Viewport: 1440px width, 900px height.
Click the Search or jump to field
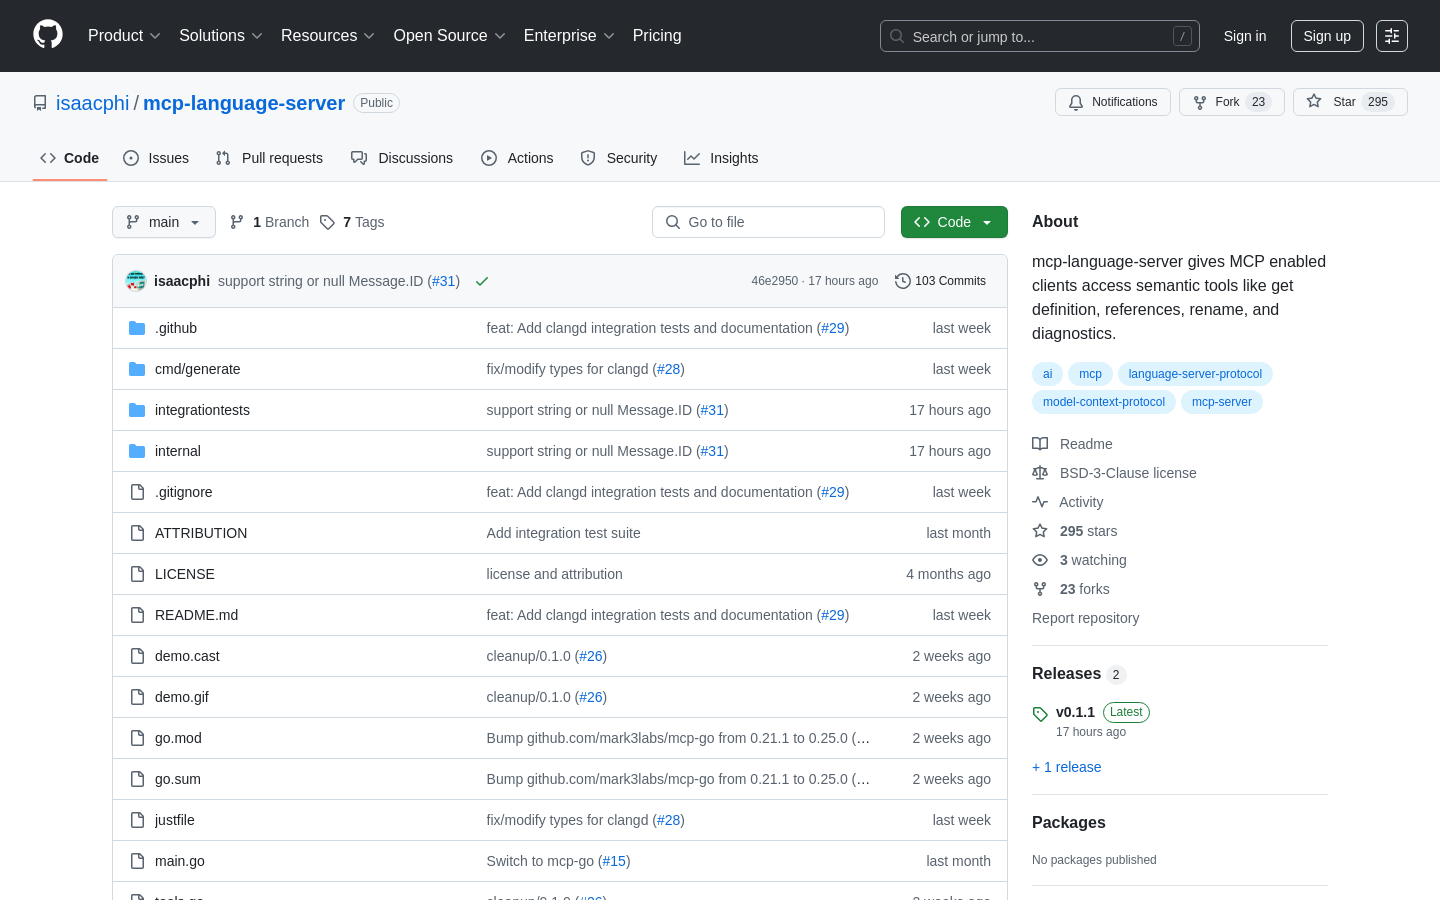(x=1040, y=36)
